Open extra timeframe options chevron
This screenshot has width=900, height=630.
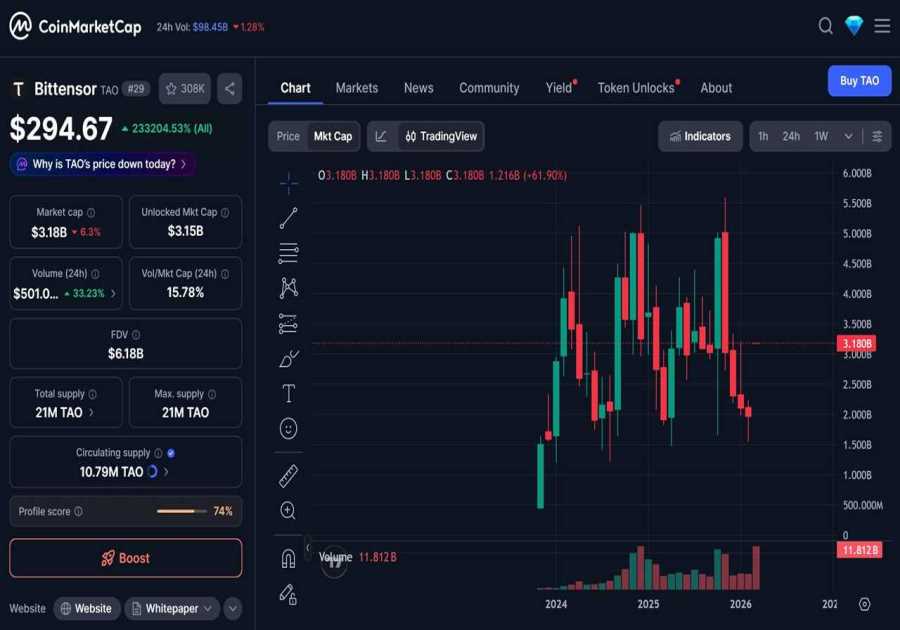[x=848, y=136]
